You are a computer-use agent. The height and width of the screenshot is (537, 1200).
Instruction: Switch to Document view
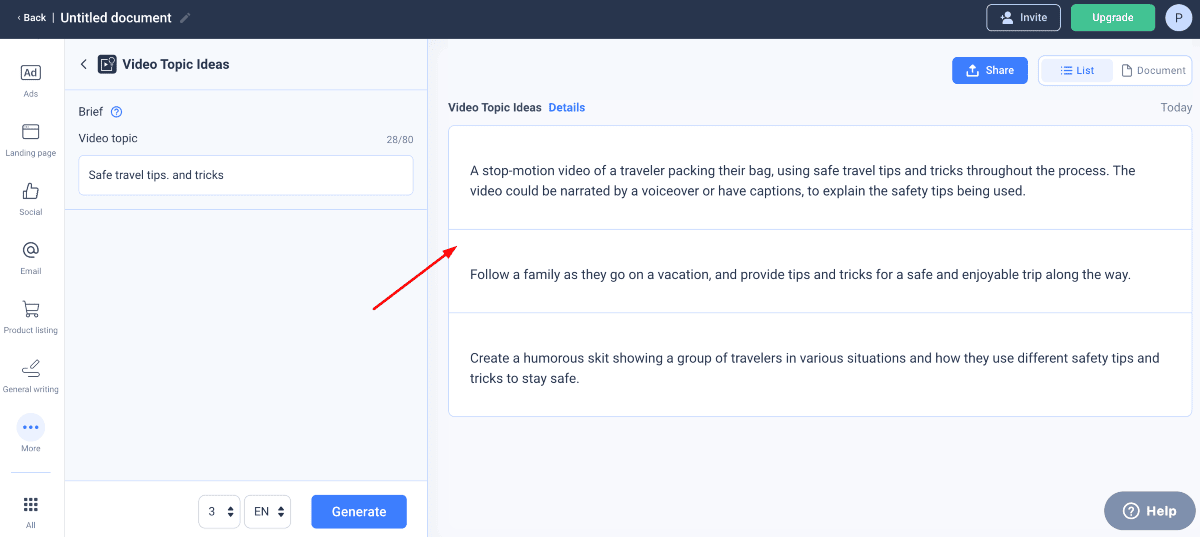point(1153,70)
